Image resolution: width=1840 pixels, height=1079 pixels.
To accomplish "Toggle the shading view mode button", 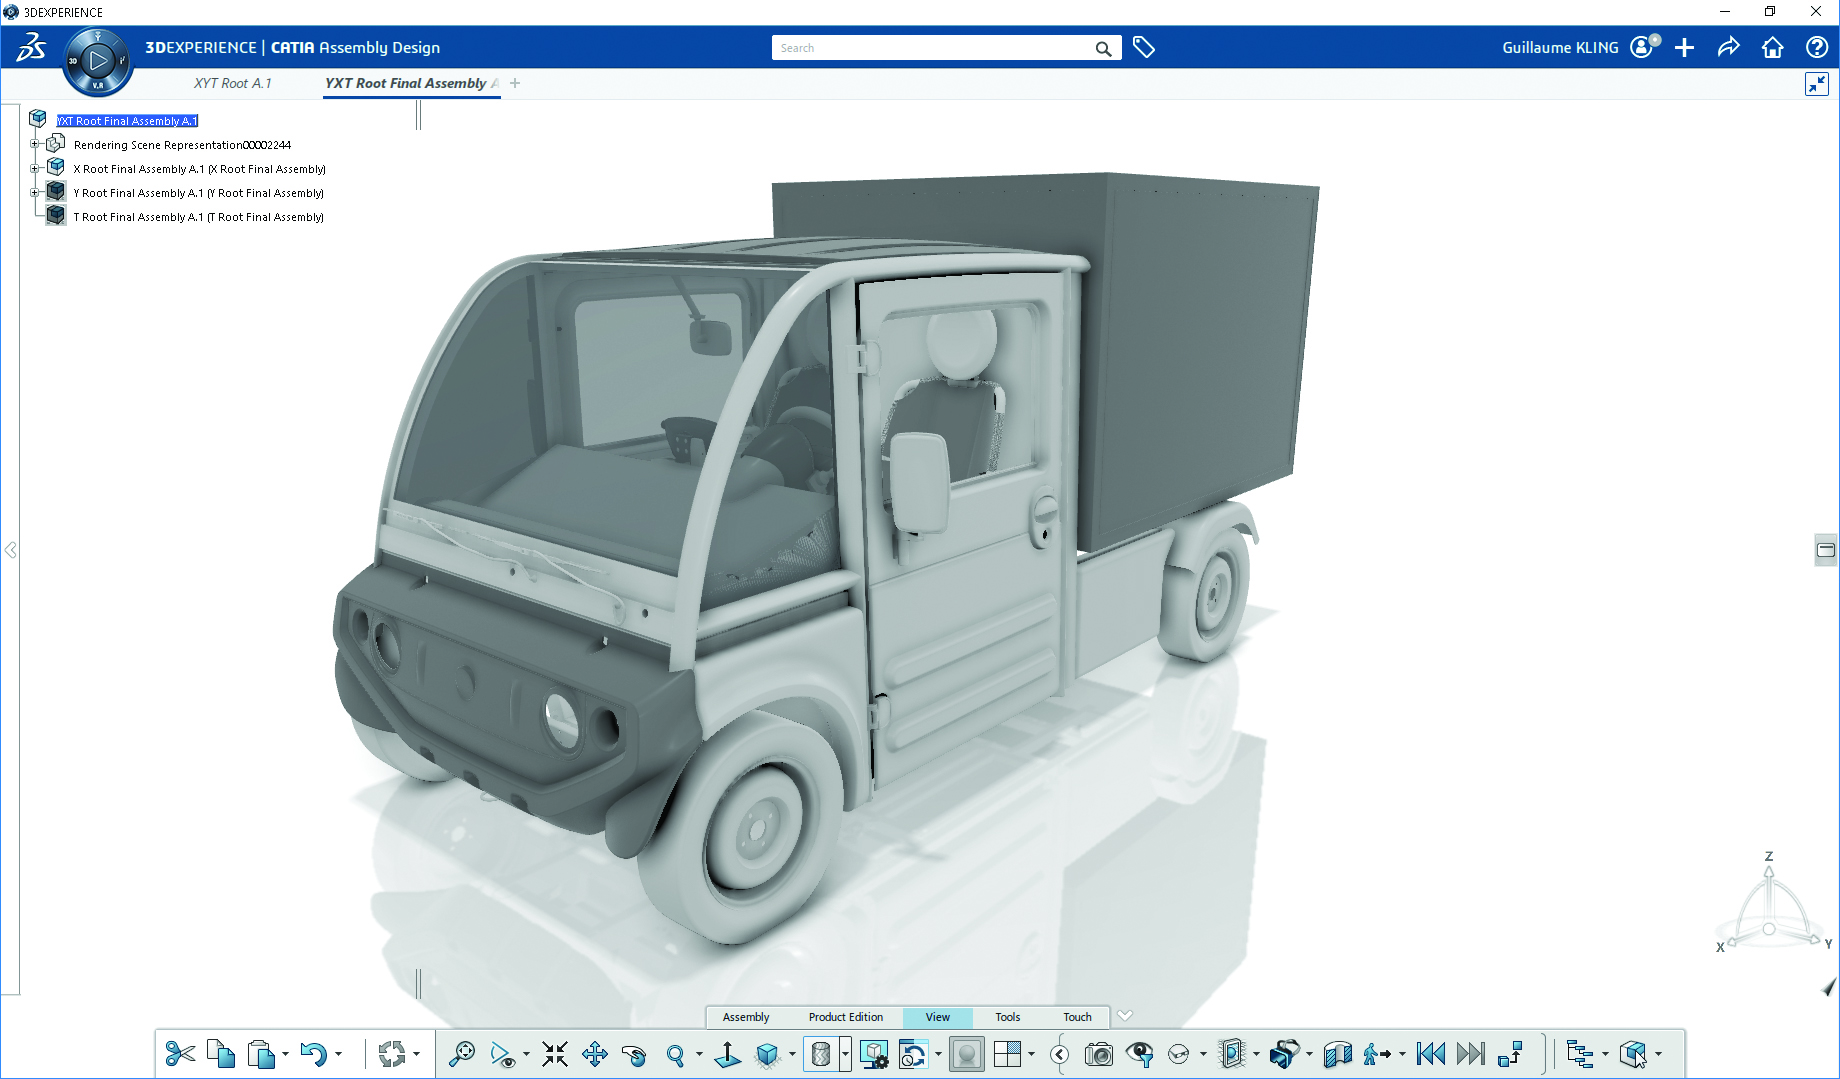I will coord(821,1054).
